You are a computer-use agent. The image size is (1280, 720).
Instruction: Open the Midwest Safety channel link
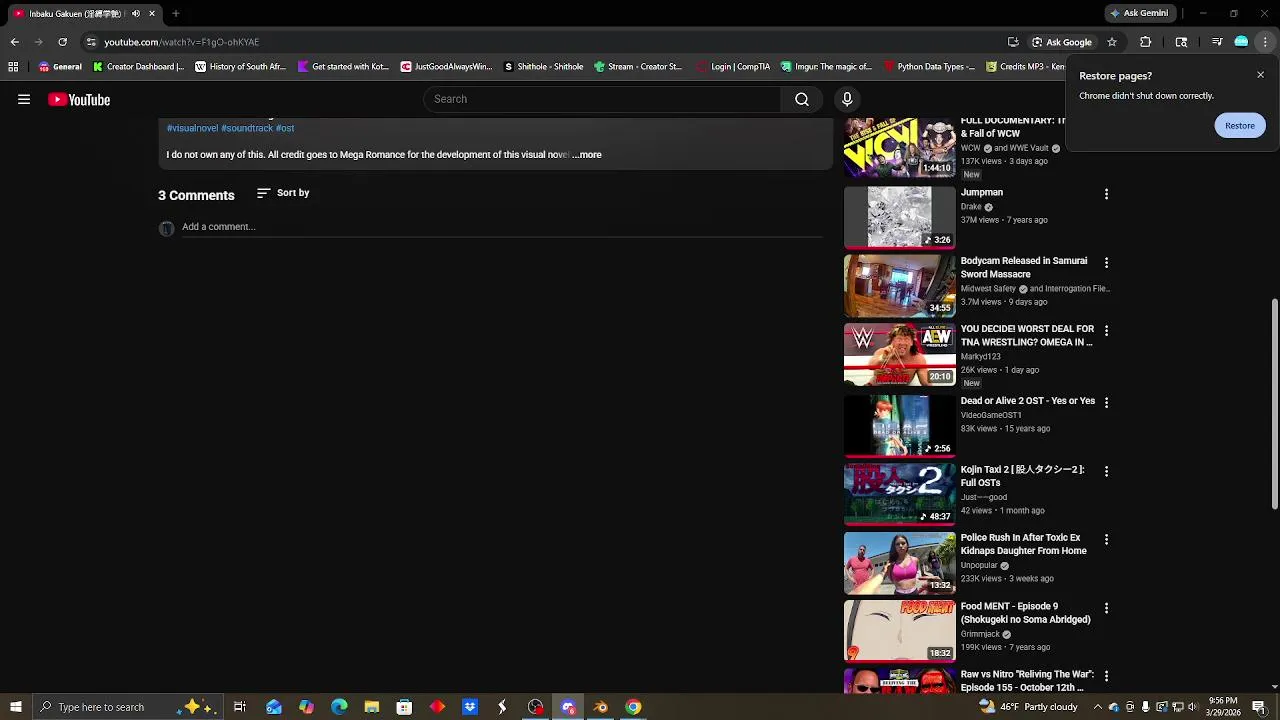988,289
